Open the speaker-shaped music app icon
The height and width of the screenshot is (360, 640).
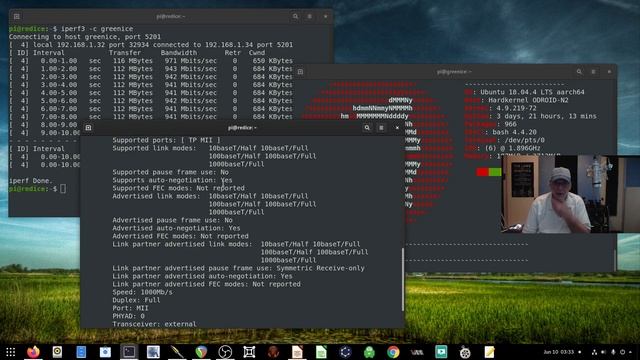[x=57, y=352]
